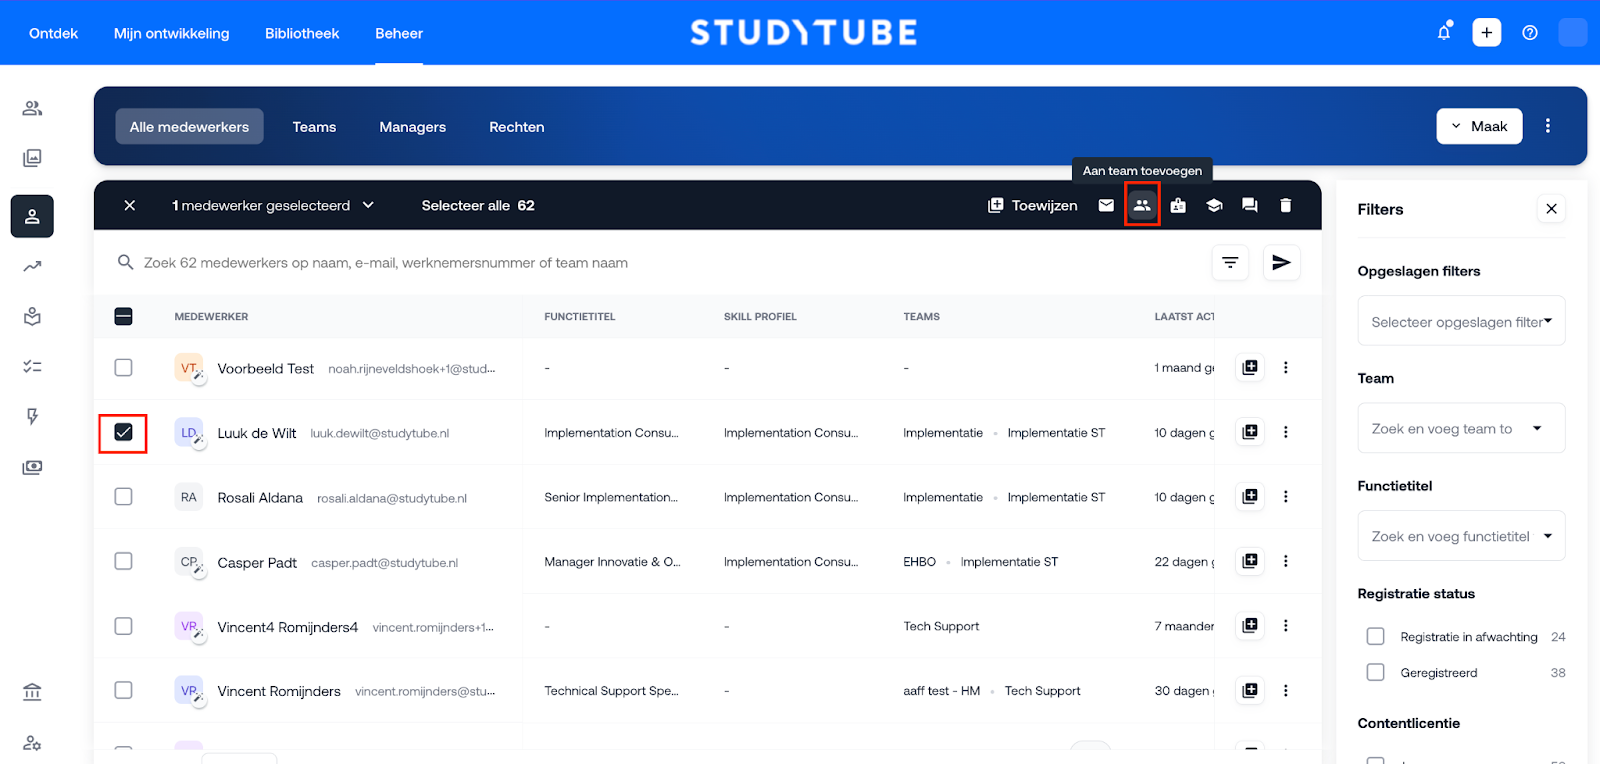Click Selecteer alle 62

[x=478, y=205]
